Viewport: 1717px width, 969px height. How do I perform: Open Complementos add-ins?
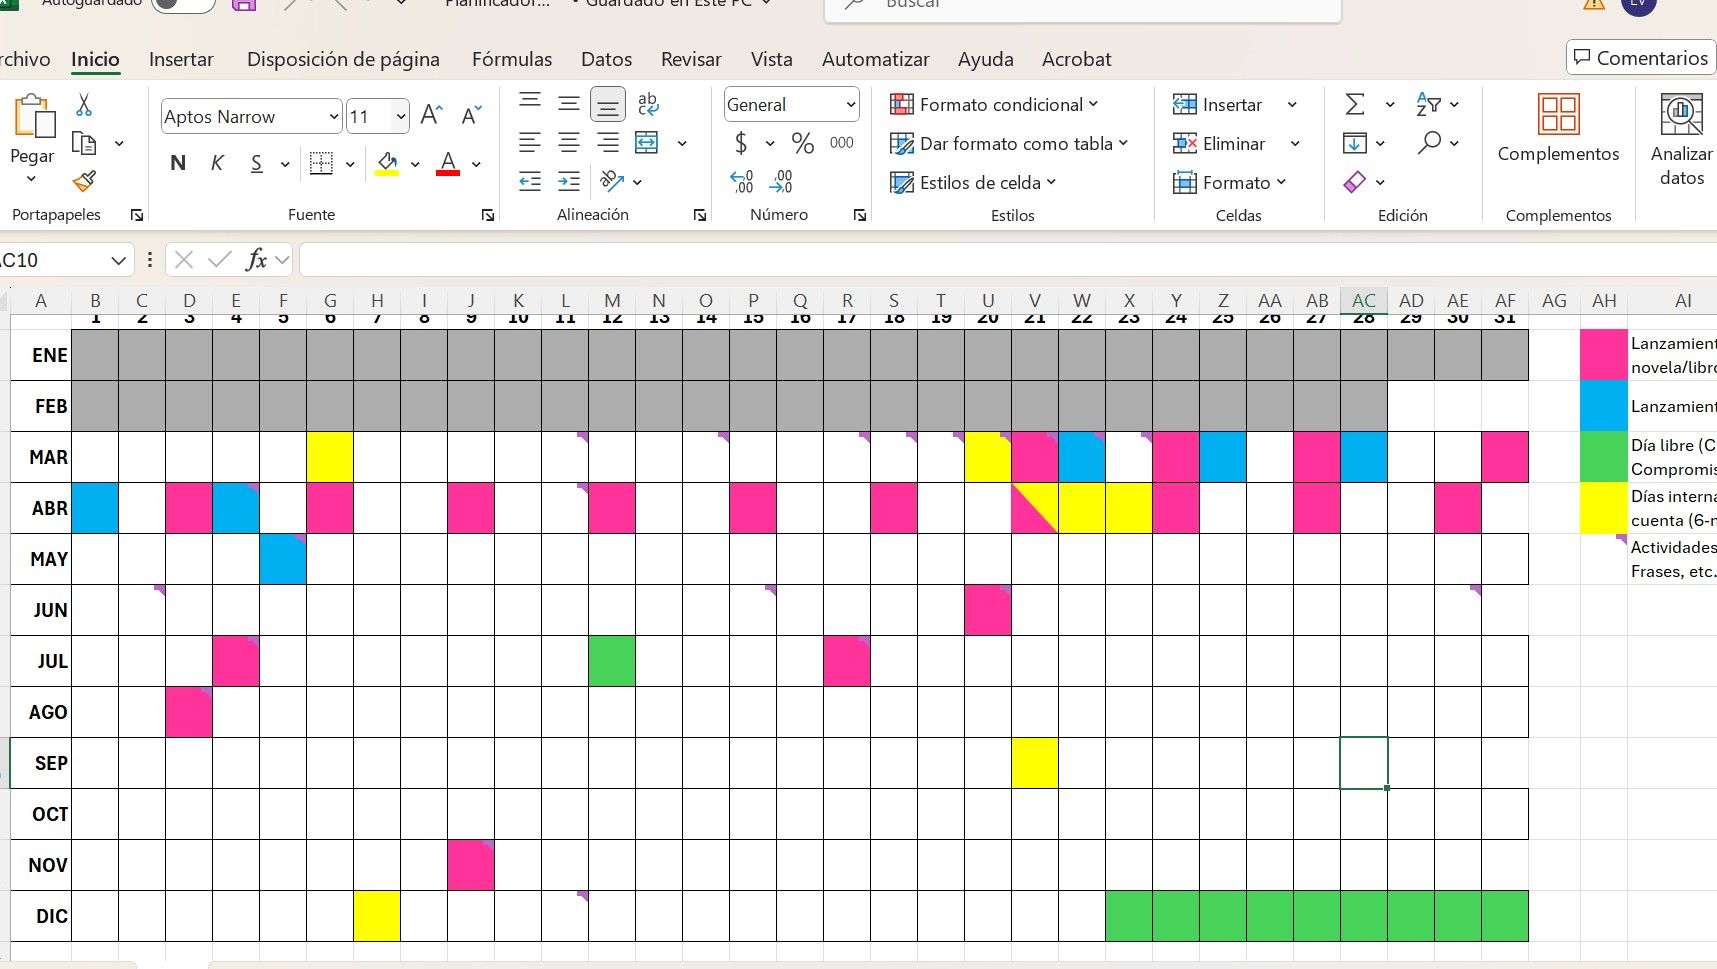click(1558, 127)
